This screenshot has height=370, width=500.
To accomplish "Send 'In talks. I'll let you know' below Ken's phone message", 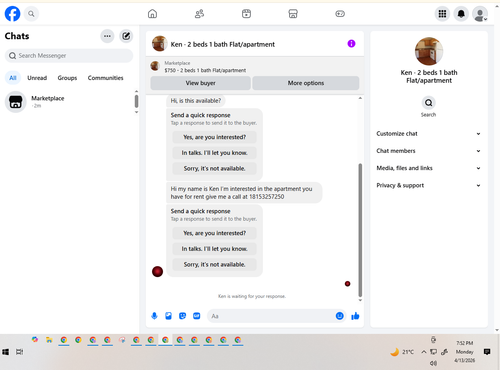I will click(214, 249).
